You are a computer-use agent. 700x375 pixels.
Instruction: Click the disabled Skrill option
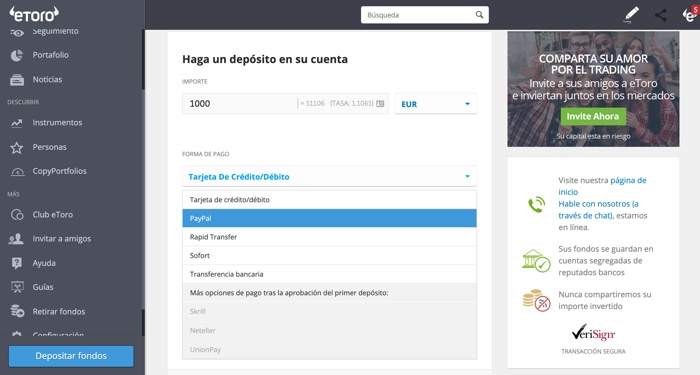(x=329, y=311)
